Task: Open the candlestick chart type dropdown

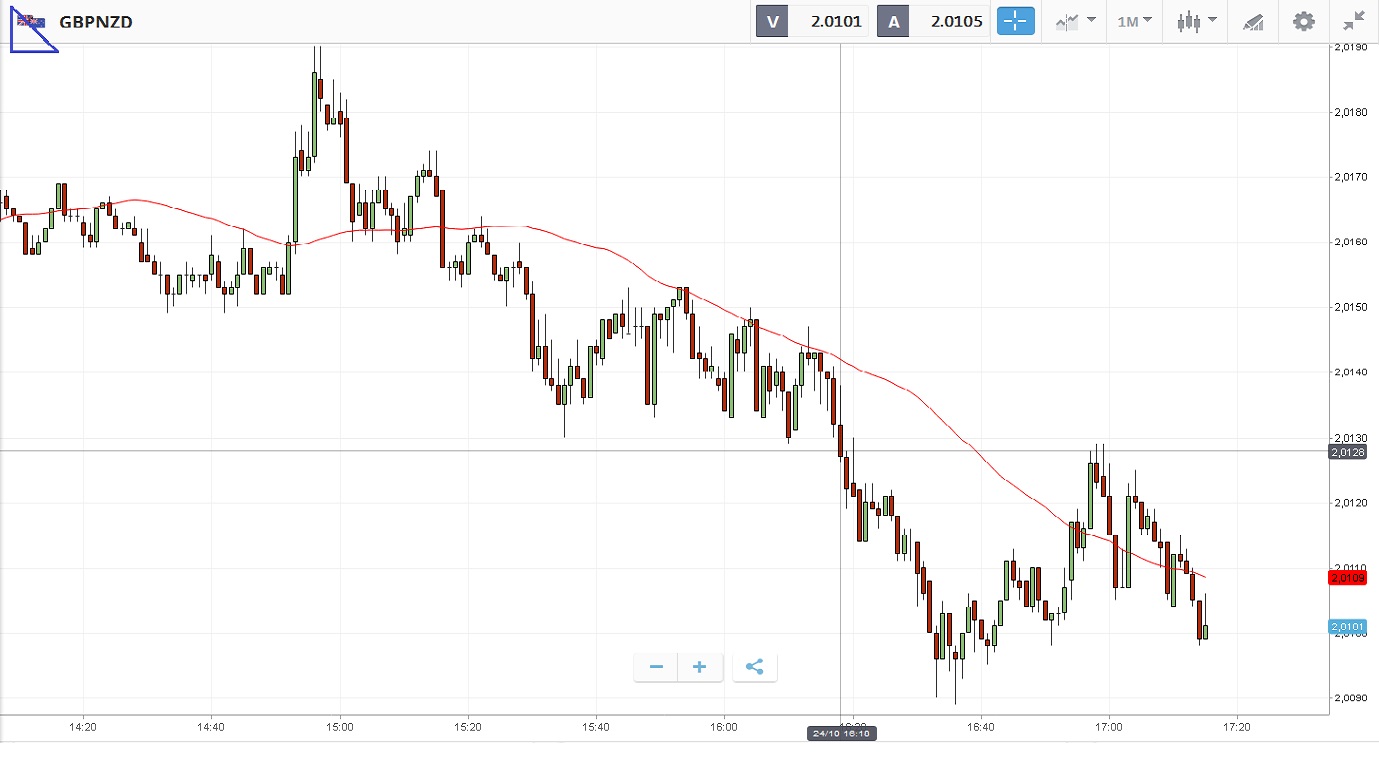Action: 1196,21
